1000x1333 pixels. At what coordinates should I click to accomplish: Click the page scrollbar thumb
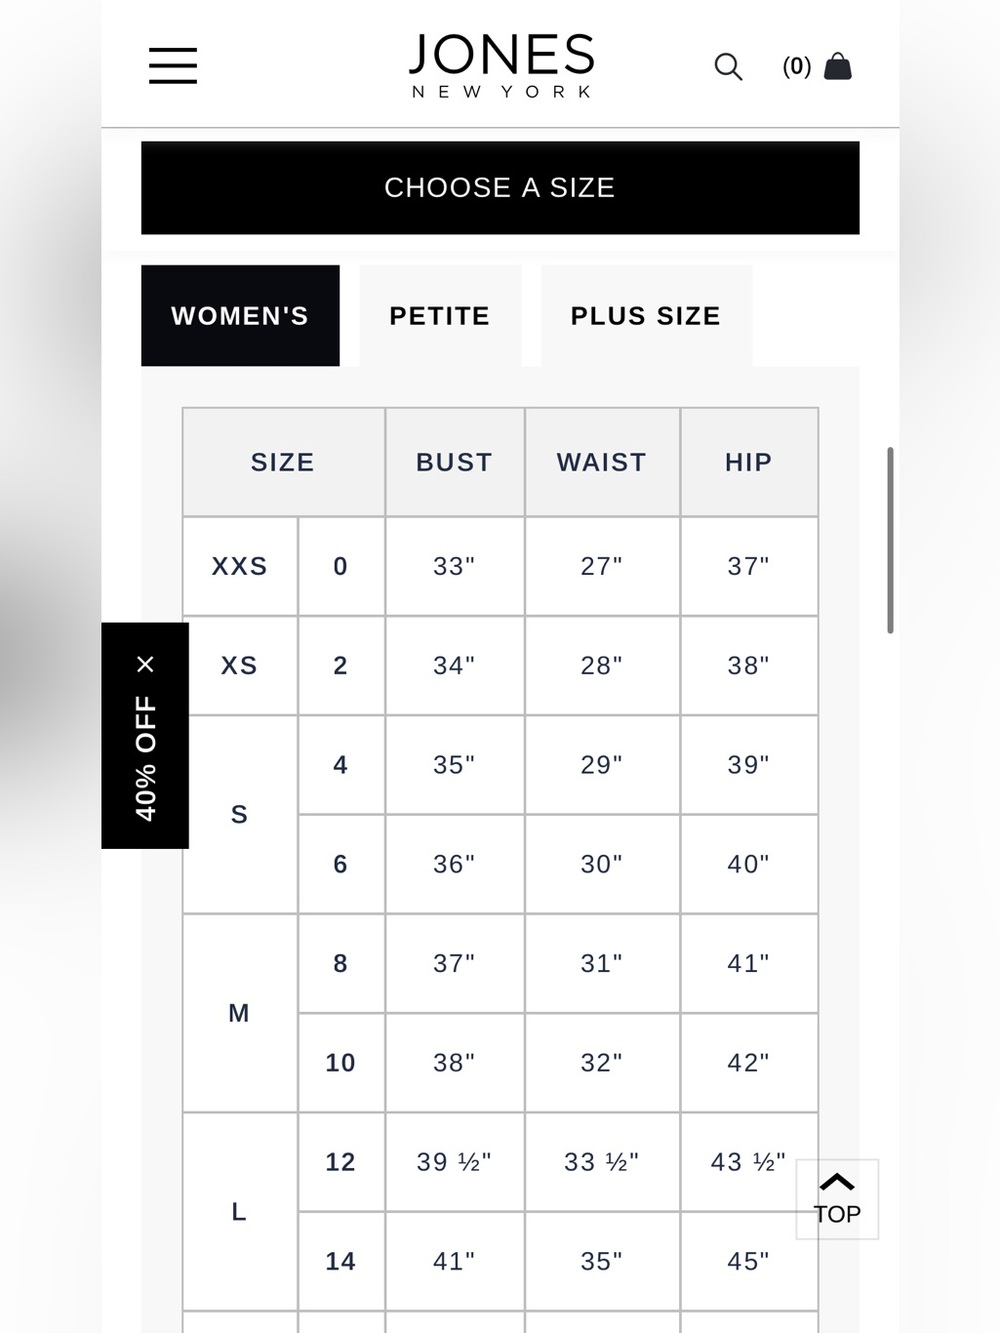[x=890, y=540]
